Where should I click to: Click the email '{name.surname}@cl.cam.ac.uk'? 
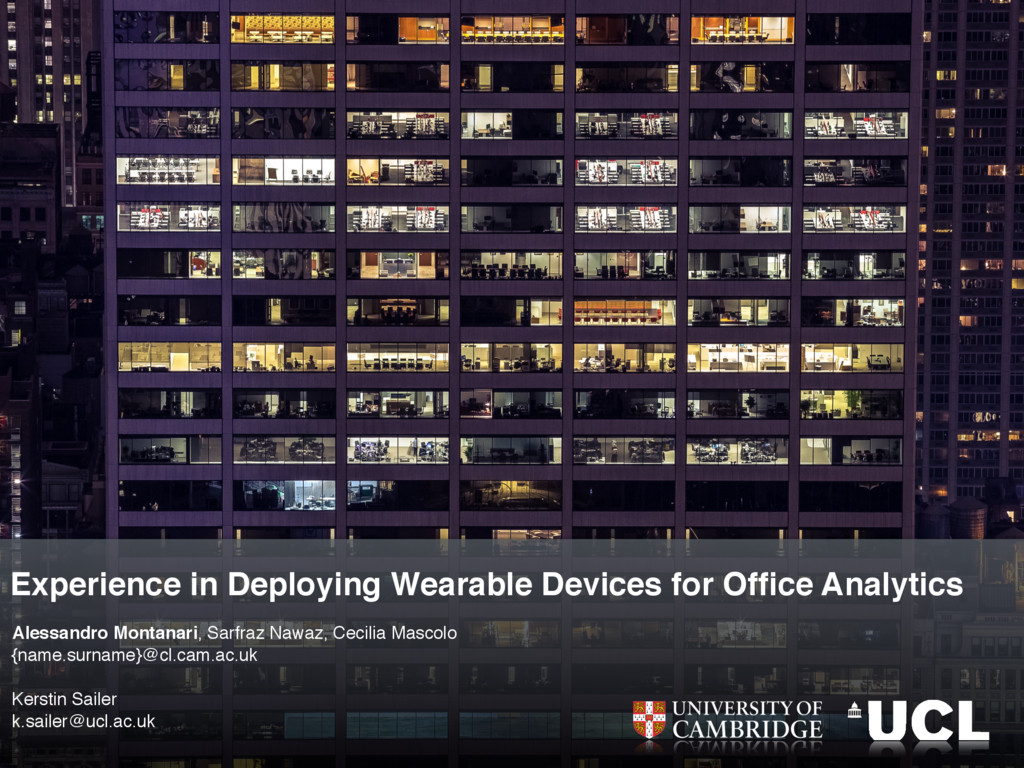(135, 655)
